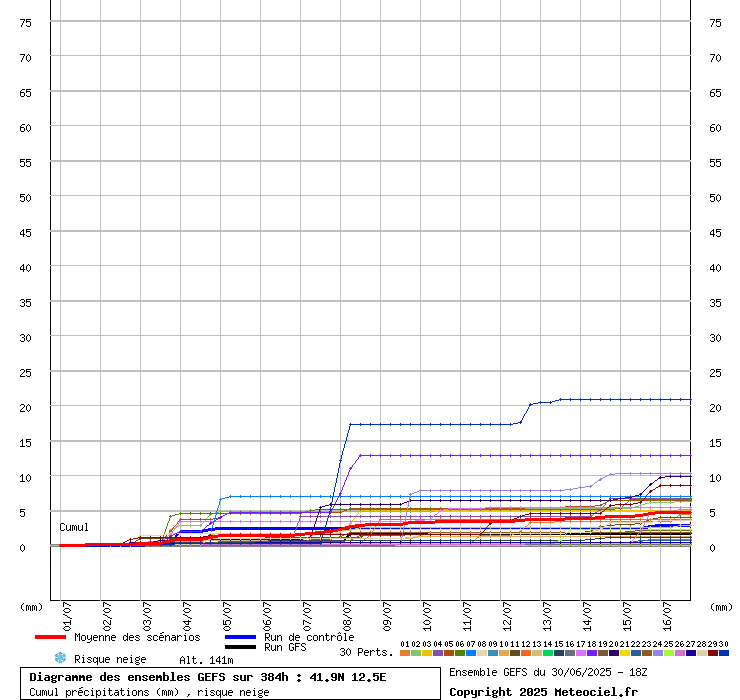Click perturbation 13 khaki swatch
740x700 pixels.
pos(537,653)
